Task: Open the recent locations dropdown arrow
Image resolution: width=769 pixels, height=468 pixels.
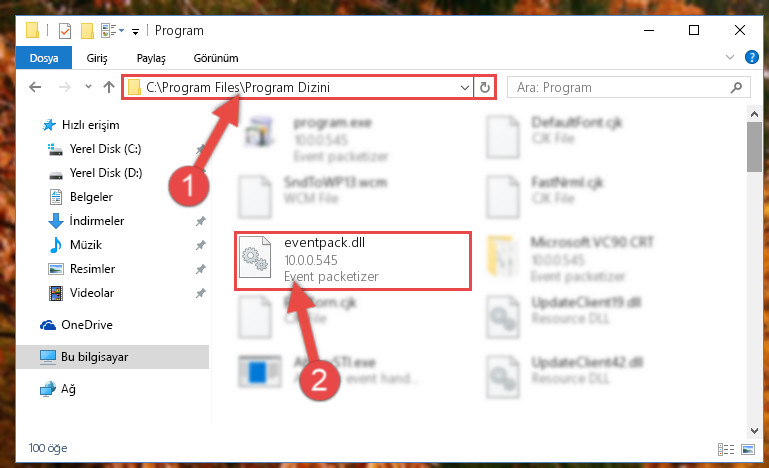Action: pyautogui.click(x=88, y=87)
